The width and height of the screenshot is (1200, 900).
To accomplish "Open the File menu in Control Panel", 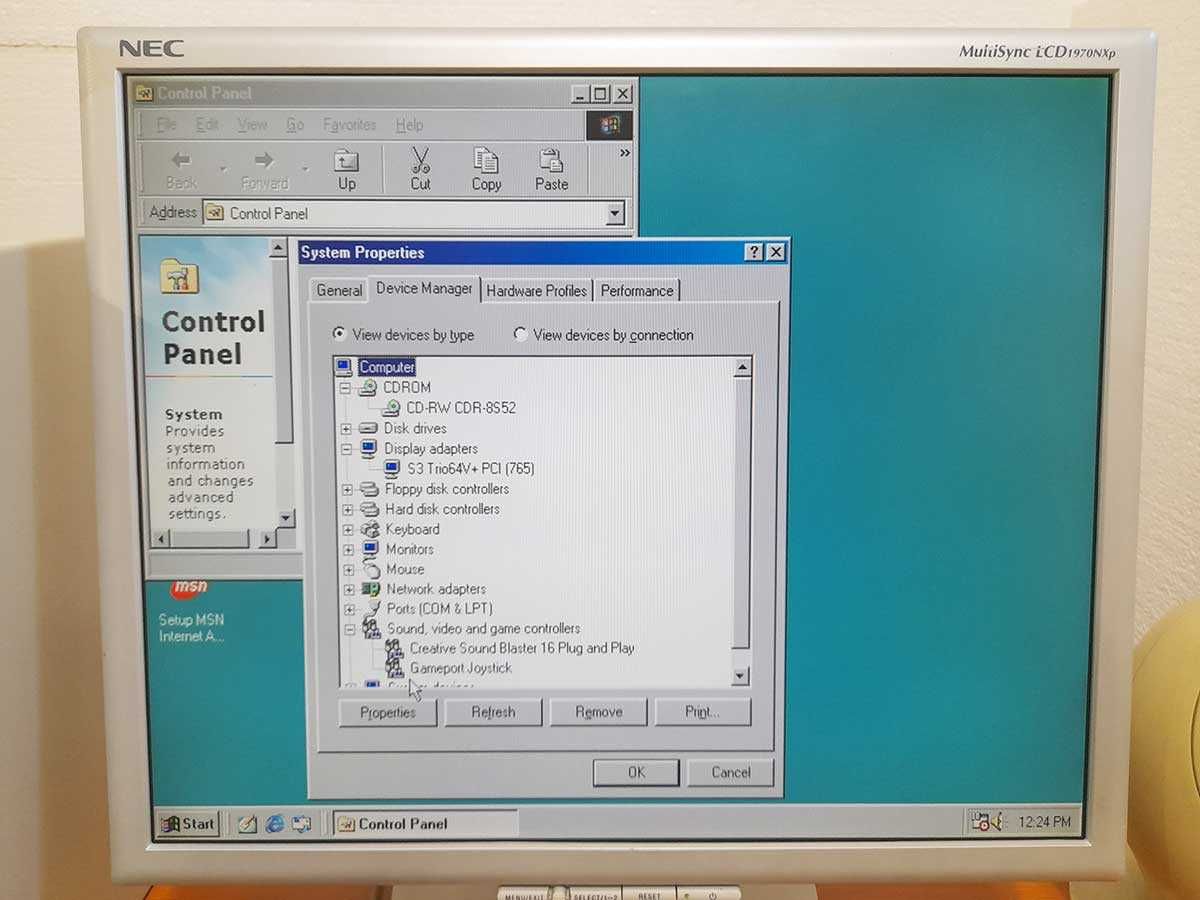I will [x=167, y=125].
